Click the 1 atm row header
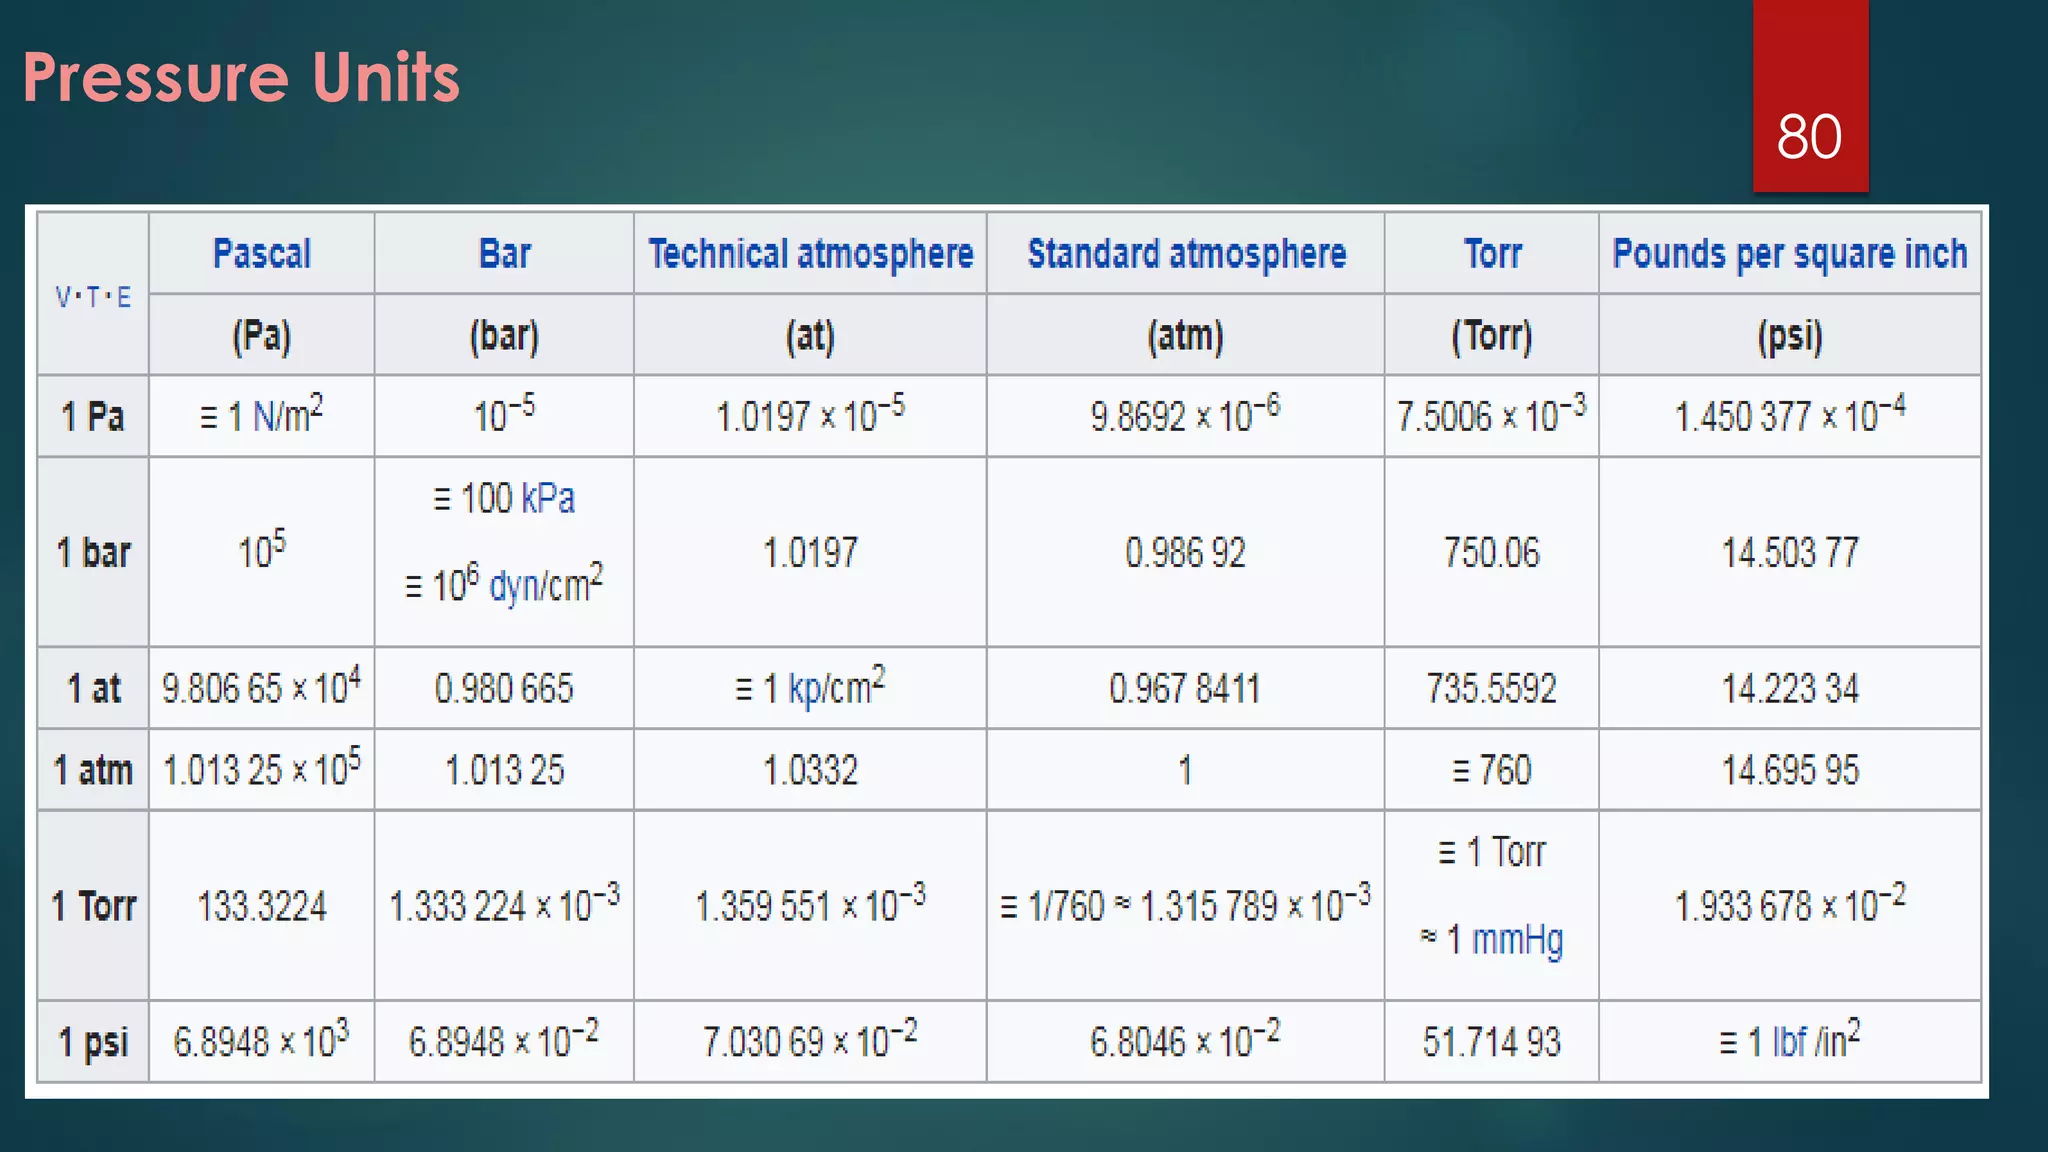The height and width of the screenshot is (1152, 2048). 93,770
